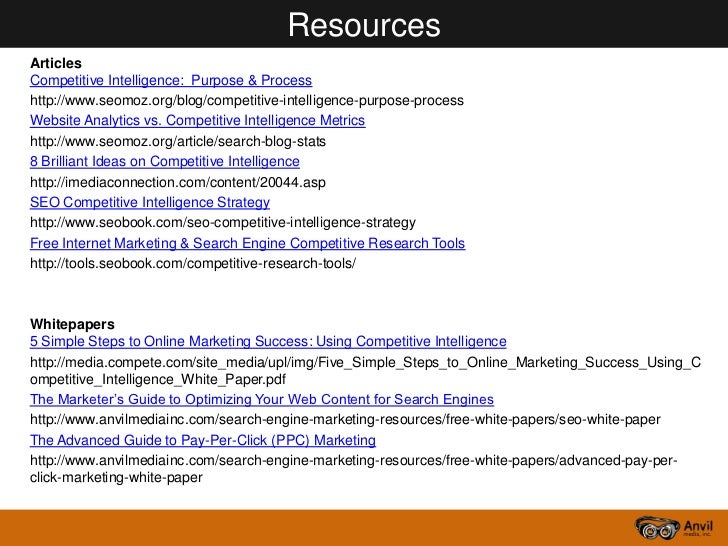Click the Whitepapers section heading

[x=72, y=324]
